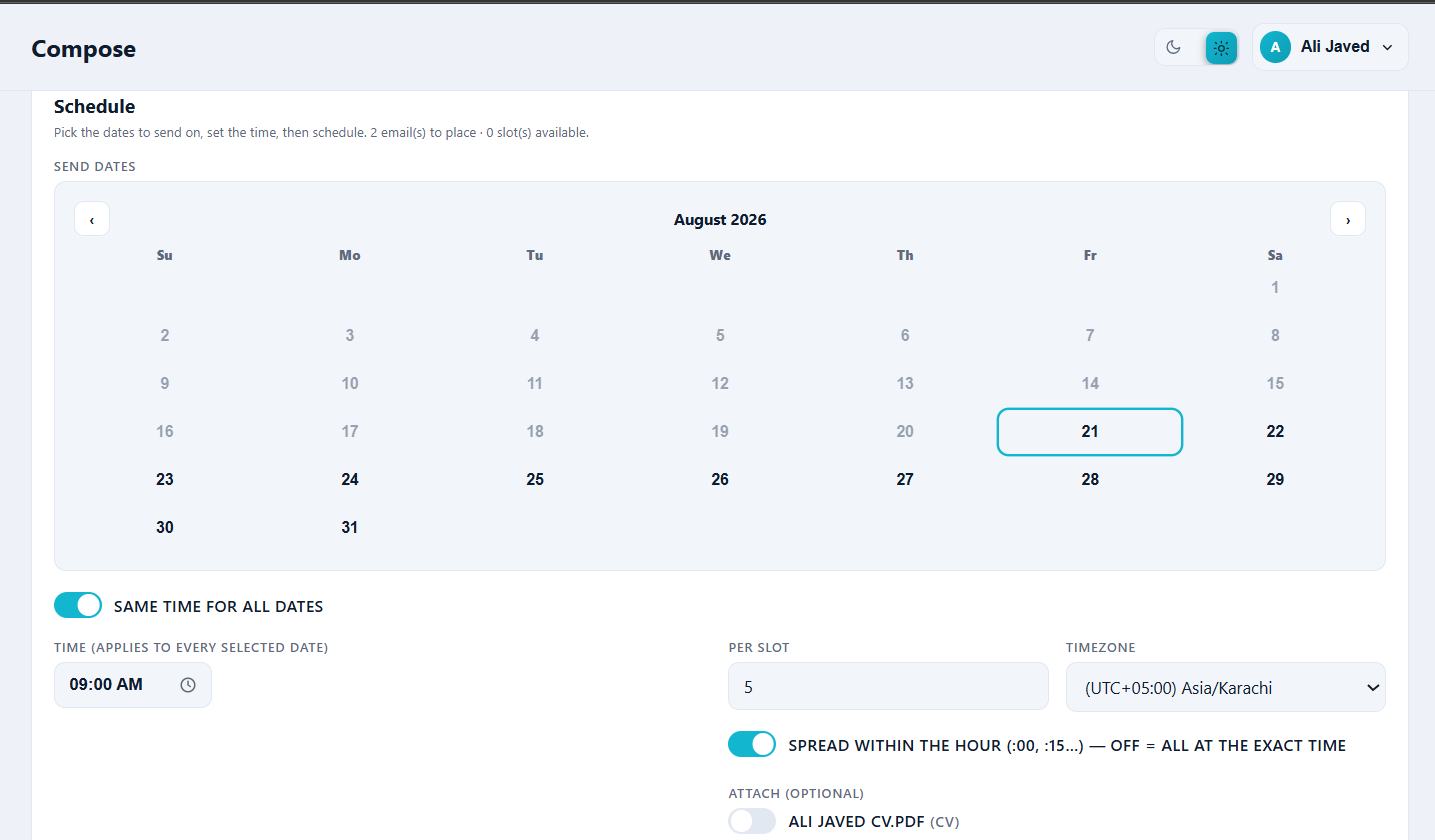This screenshot has width=1435, height=840.
Task: Switch to dark mode moon icon
Action: click(1174, 48)
